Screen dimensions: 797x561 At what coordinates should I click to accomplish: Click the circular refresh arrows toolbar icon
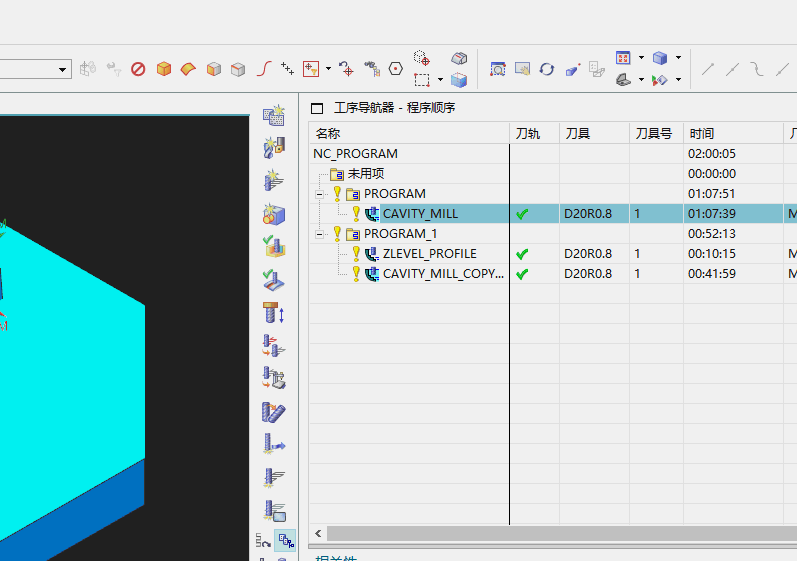point(546,69)
